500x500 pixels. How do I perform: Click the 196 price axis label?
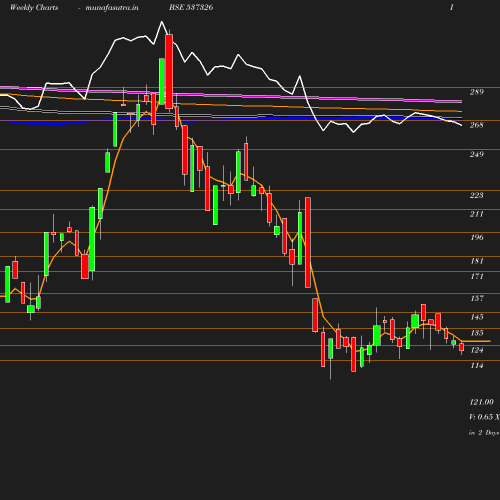(x=477, y=237)
